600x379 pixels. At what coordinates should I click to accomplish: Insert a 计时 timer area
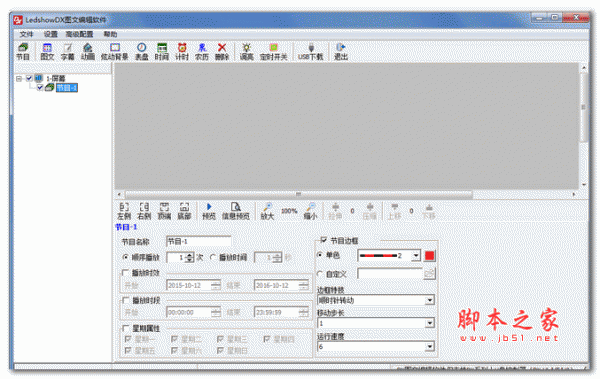(182, 52)
